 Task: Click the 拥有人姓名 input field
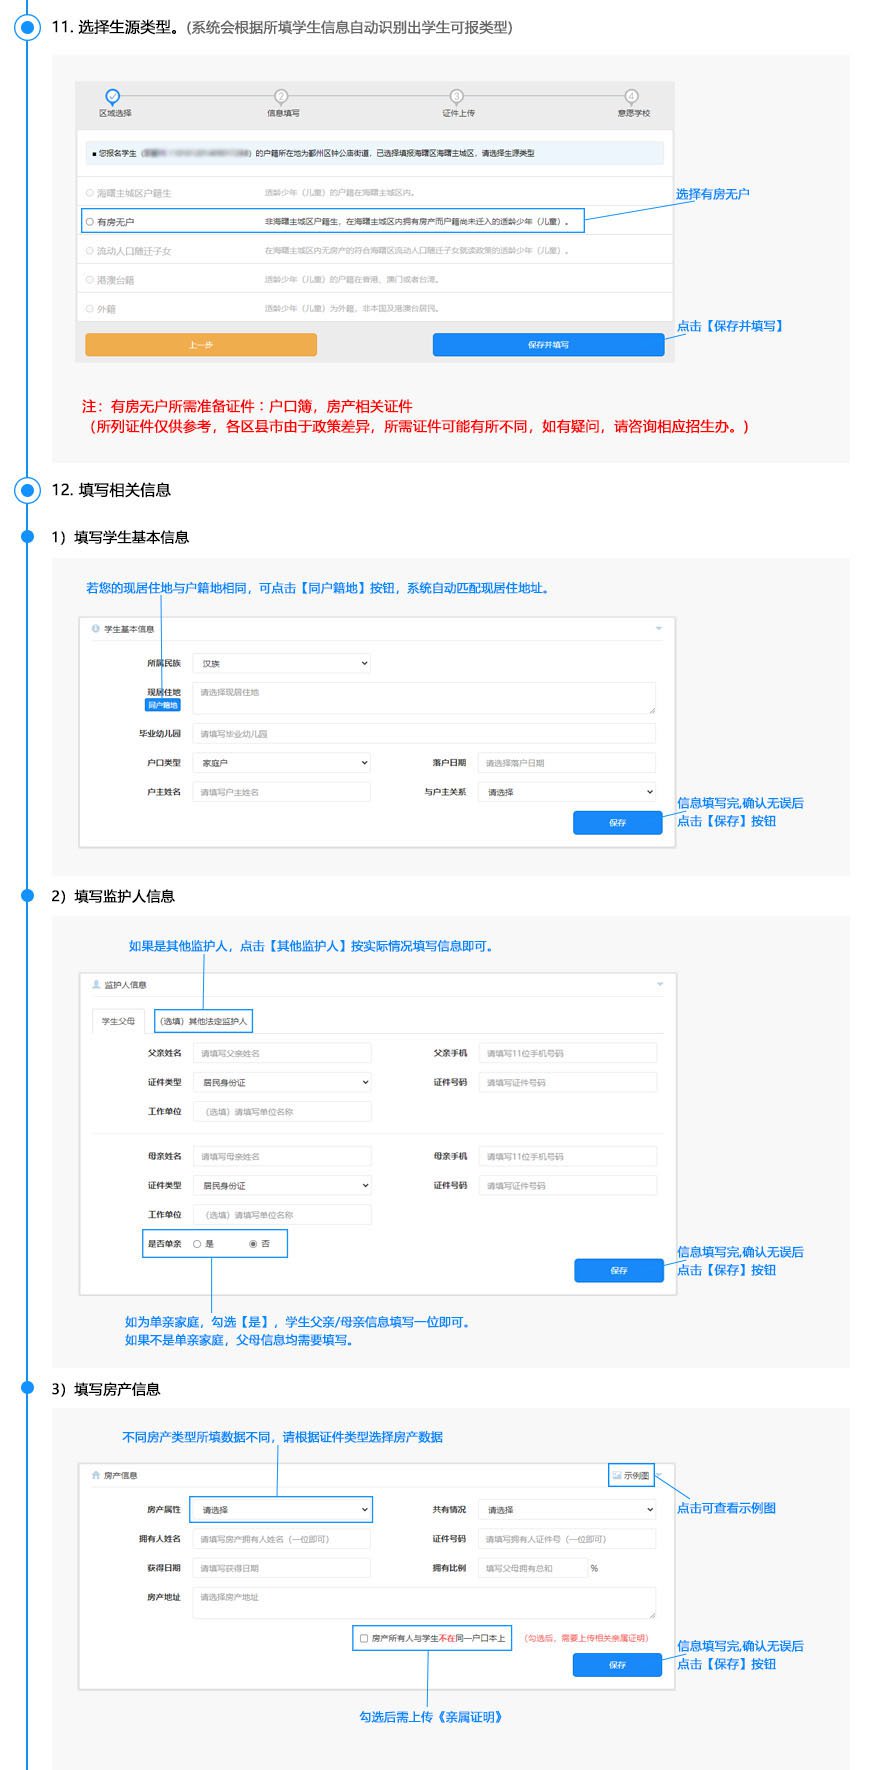click(282, 1539)
